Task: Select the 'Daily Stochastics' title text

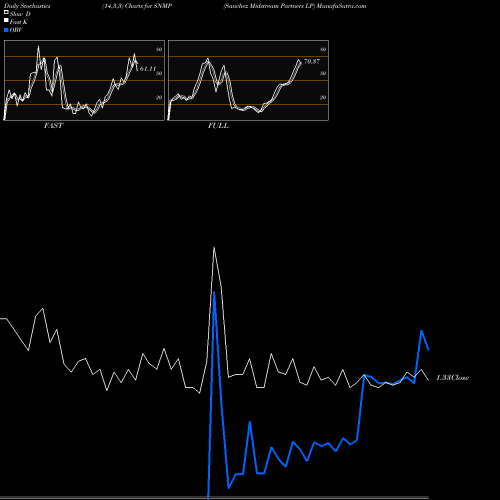Action: [x=27, y=6]
